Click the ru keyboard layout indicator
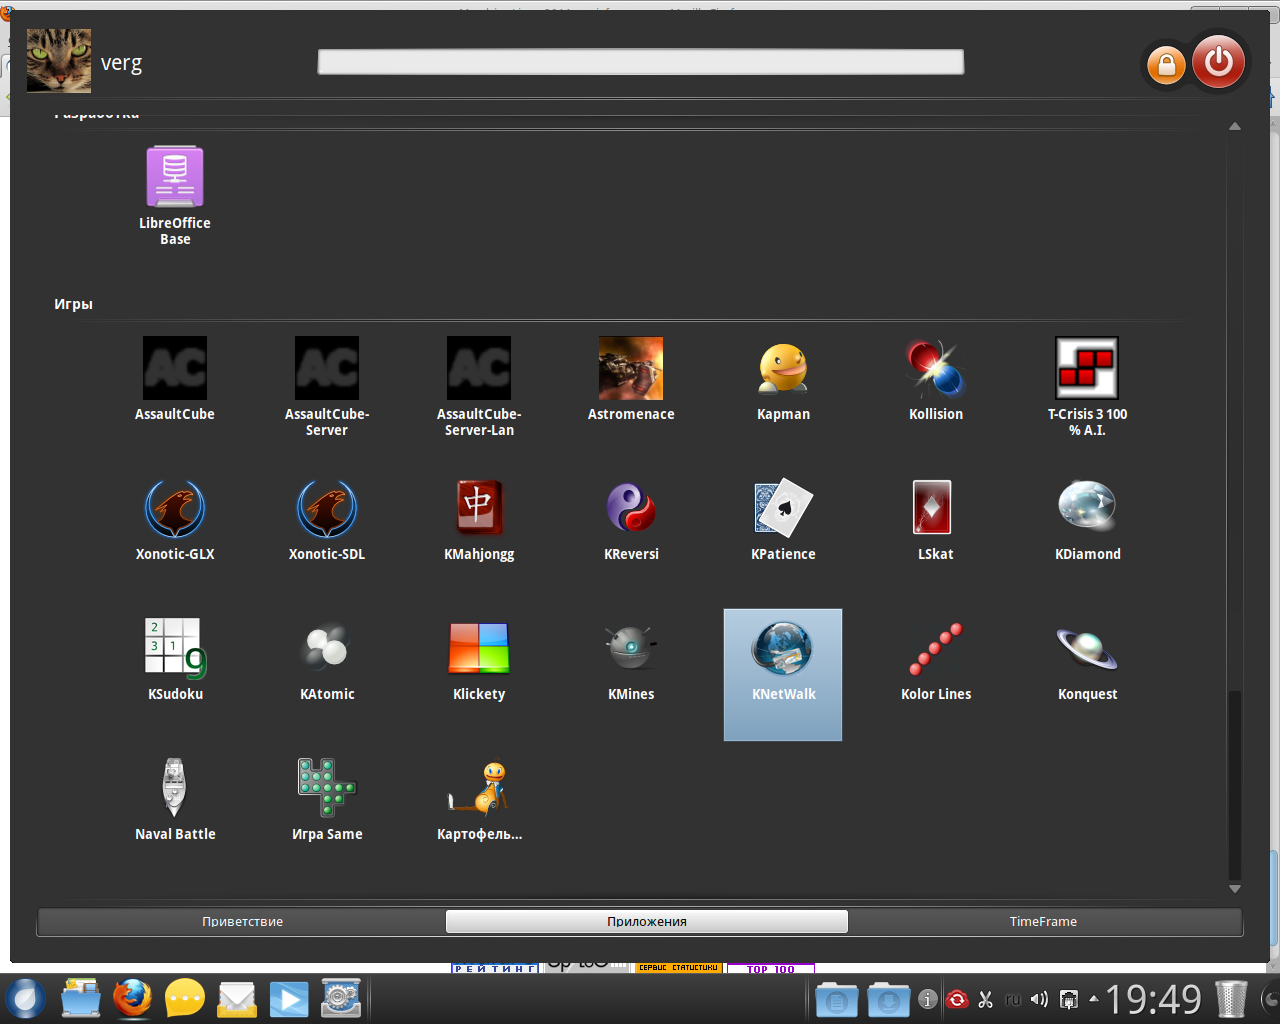 1012,999
